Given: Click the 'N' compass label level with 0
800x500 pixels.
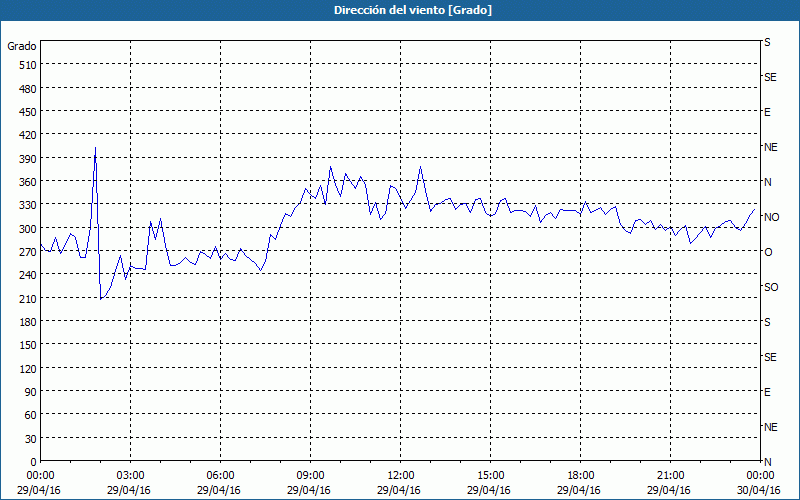Looking at the screenshot, I should 767,462.
